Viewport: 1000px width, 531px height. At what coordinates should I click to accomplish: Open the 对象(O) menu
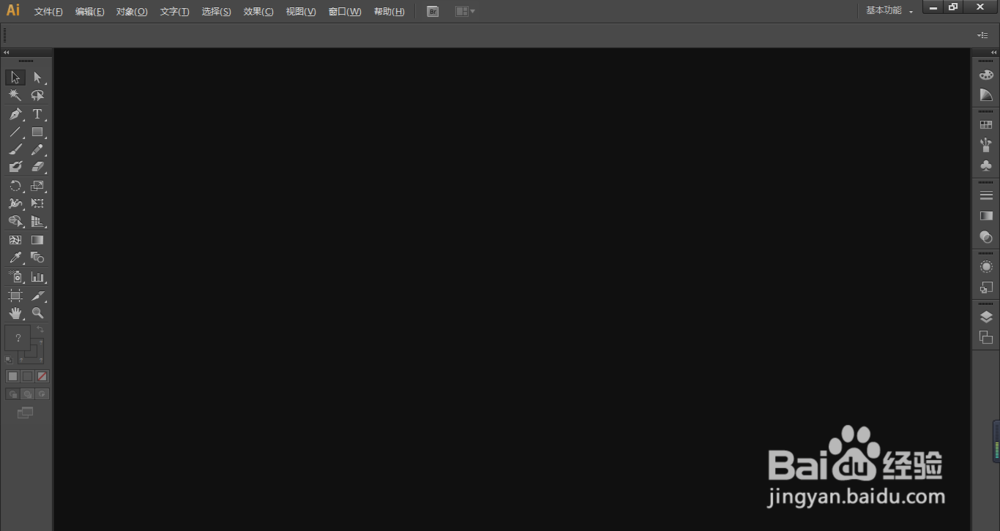point(132,11)
